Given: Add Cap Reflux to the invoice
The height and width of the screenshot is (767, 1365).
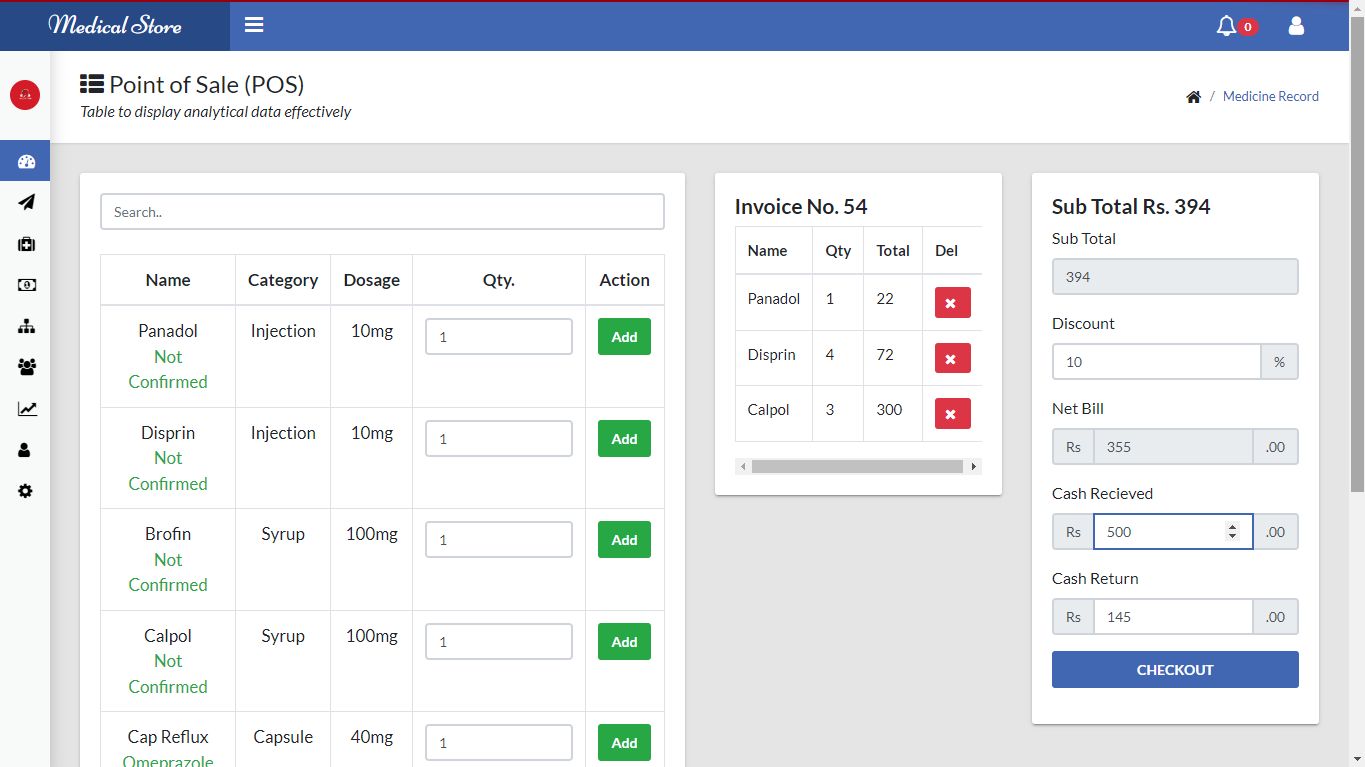Looking at the screenshot, I should click(x=624, y=743).
